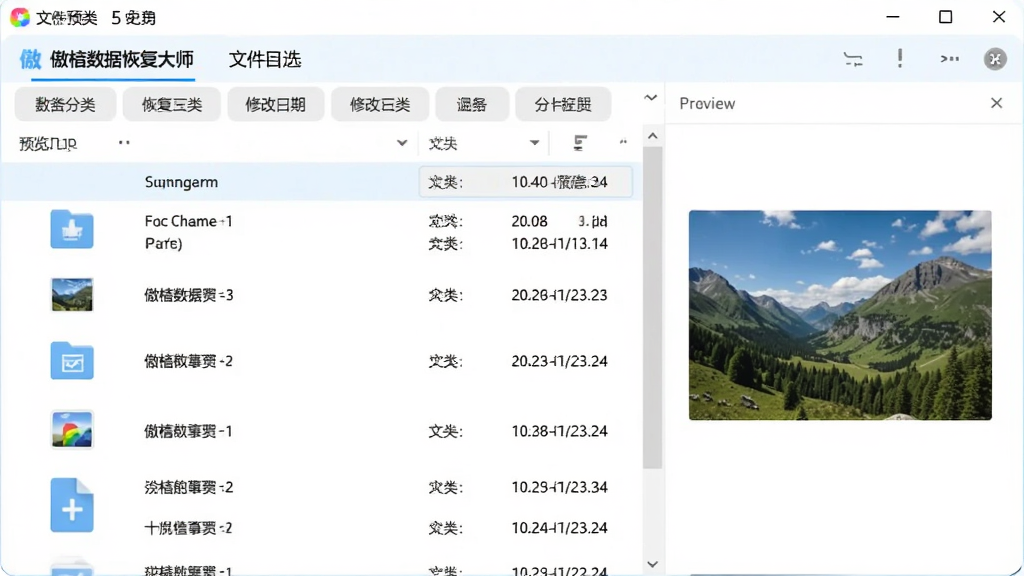
Task: Open the 文失 column dropdown
Action: click(x=534, y=143)
